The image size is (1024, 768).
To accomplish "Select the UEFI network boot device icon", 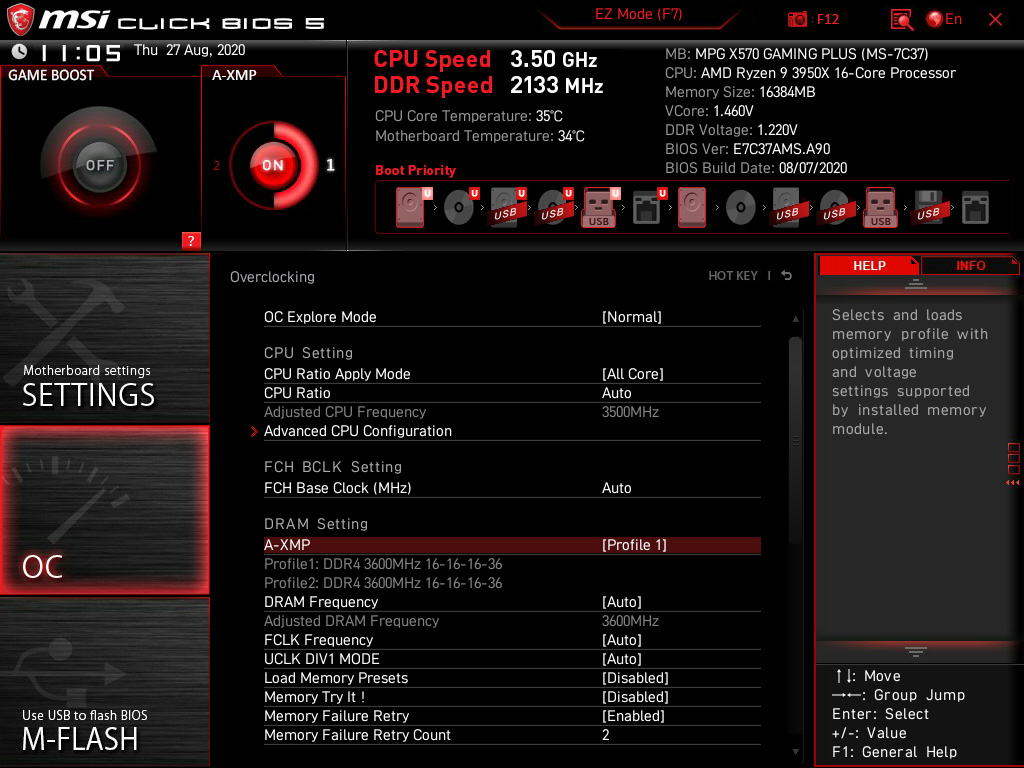I will pyautogui.click(x=647, y=208).
